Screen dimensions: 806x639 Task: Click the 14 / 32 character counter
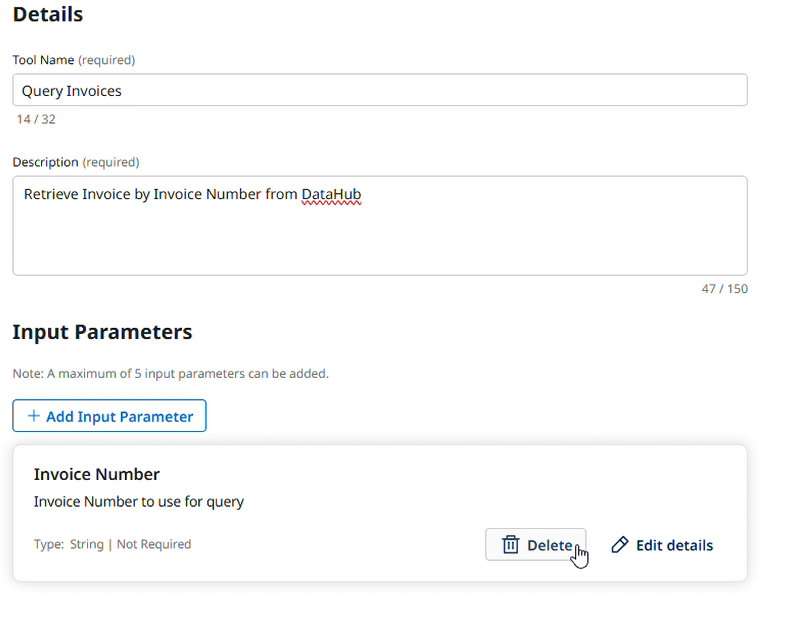[x=36, y=119]
